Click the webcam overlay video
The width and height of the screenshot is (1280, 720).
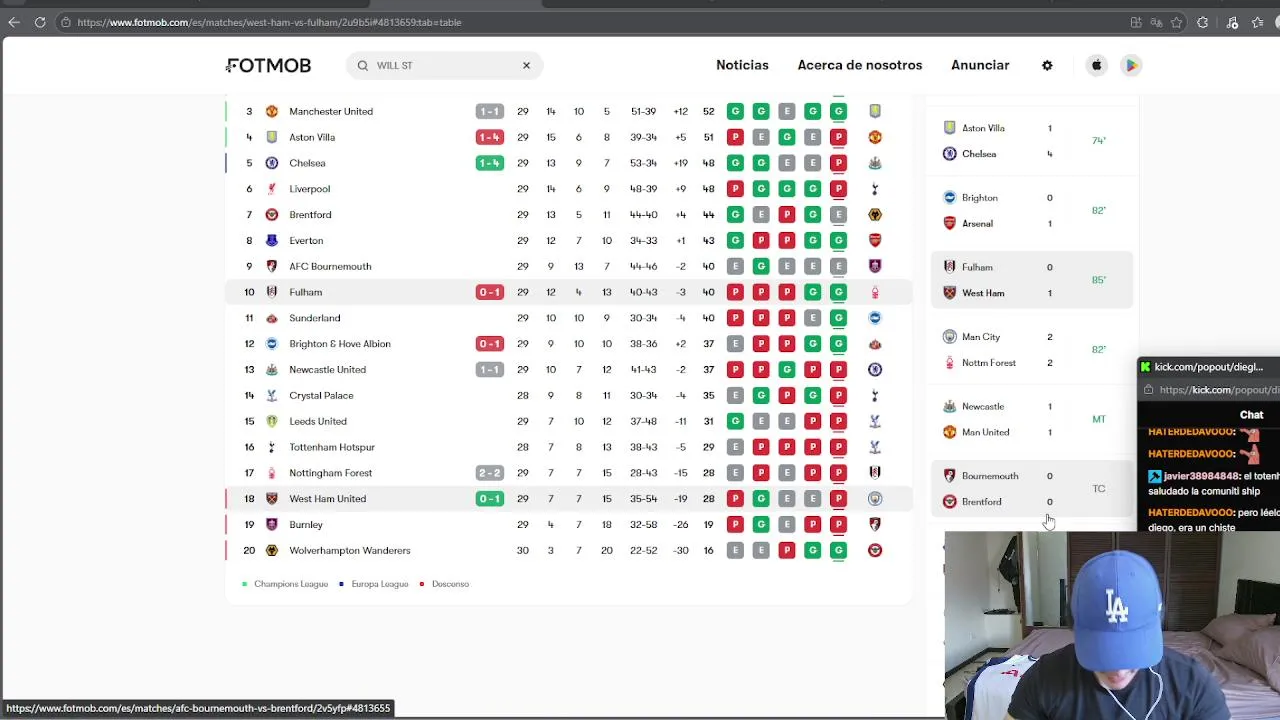(x=1112, y=625)
